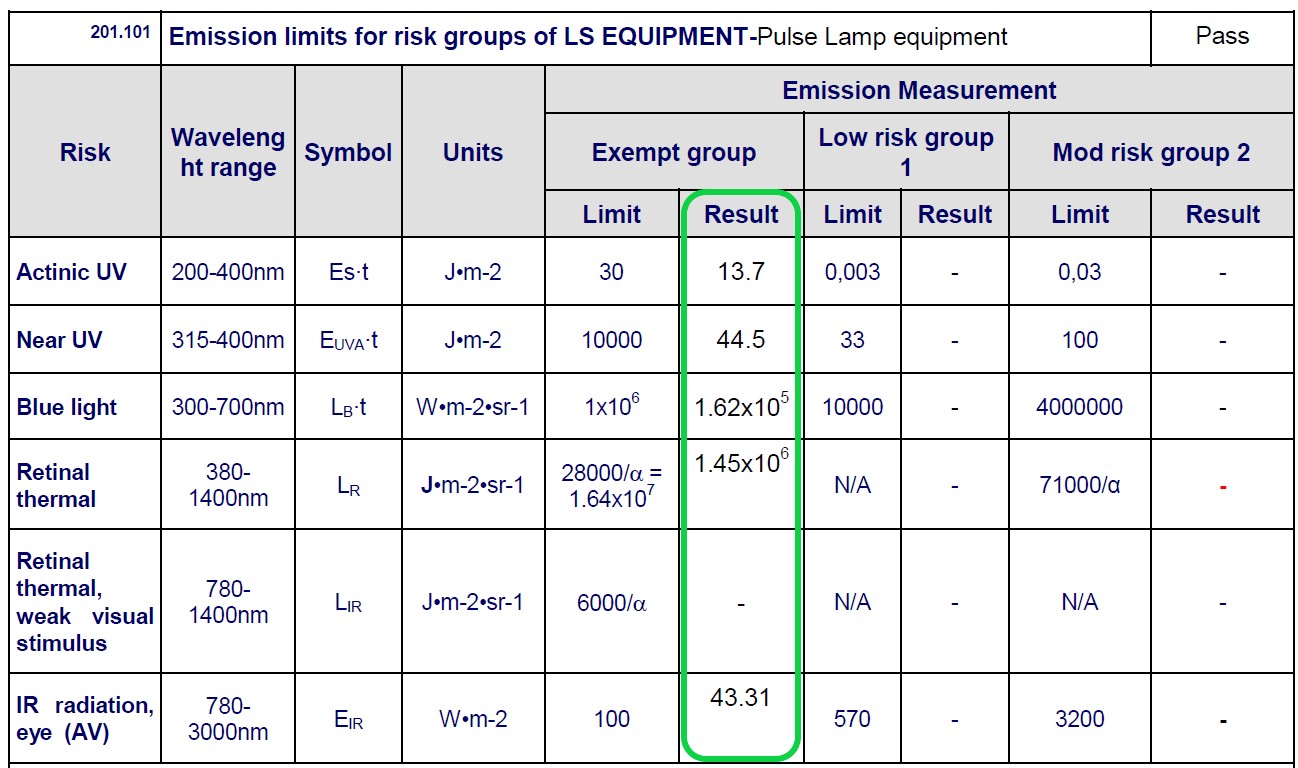Click the 315-400nm wavelength cell
The height and width of the screenshot is (768, 1298).
click(x=228, y=340)
